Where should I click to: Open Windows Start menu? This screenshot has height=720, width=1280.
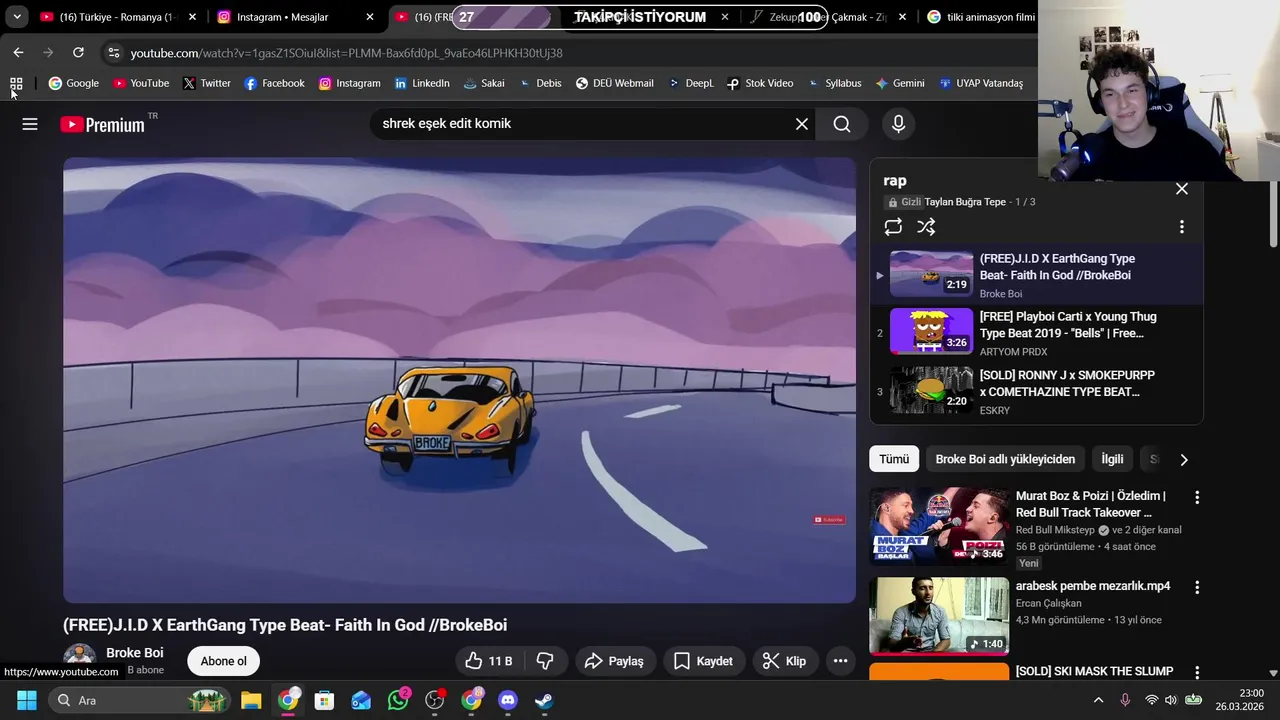[27, 700]
